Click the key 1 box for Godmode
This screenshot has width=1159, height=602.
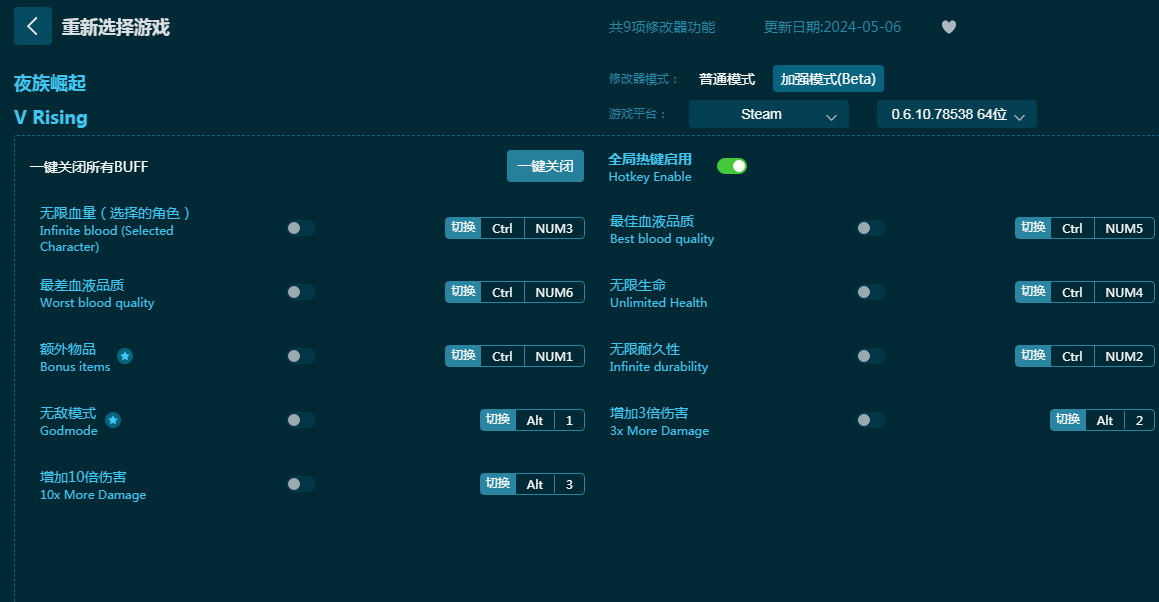coord(569,420)
